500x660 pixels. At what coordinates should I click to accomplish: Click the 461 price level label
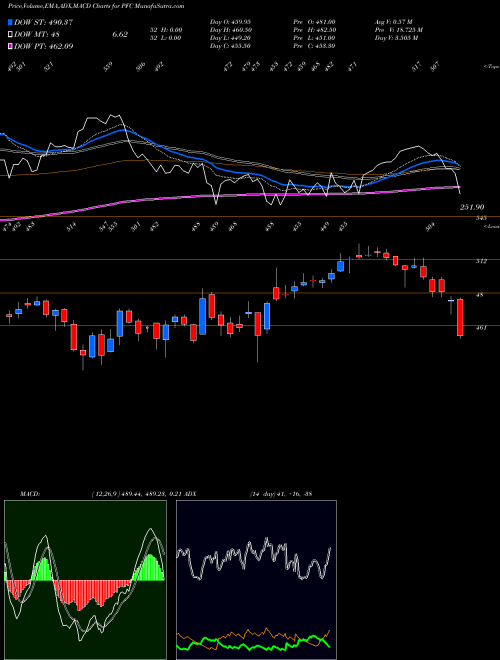tap(481, 327)
